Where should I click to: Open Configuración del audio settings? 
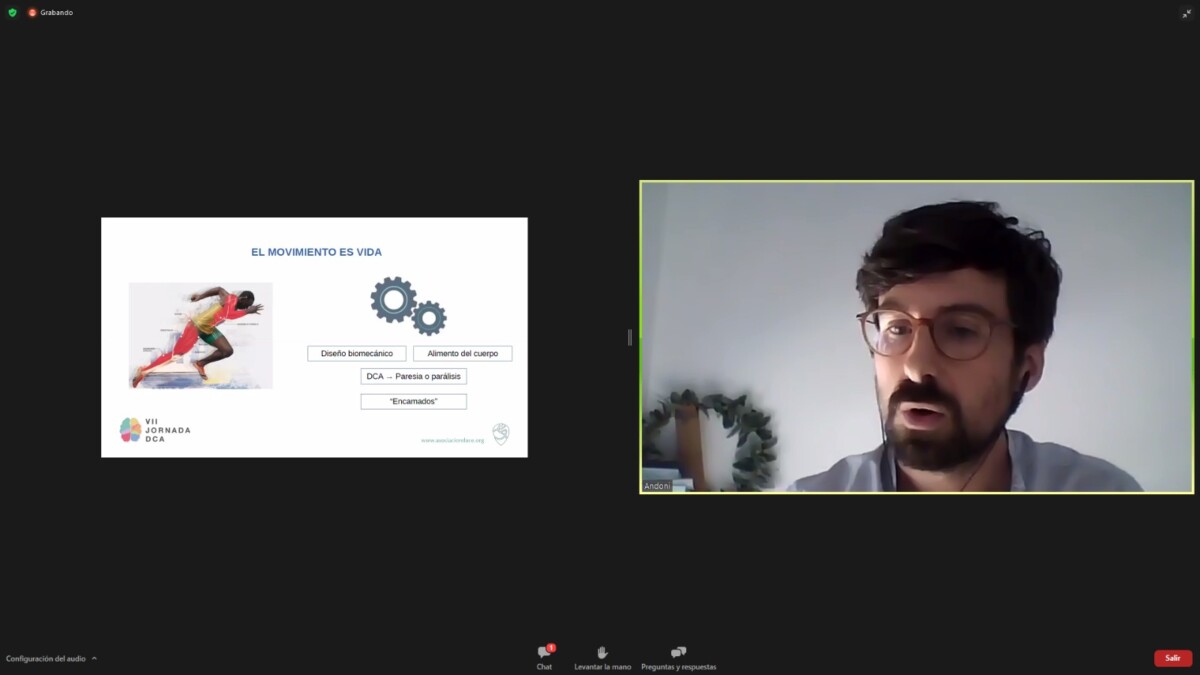coord(46,658)
